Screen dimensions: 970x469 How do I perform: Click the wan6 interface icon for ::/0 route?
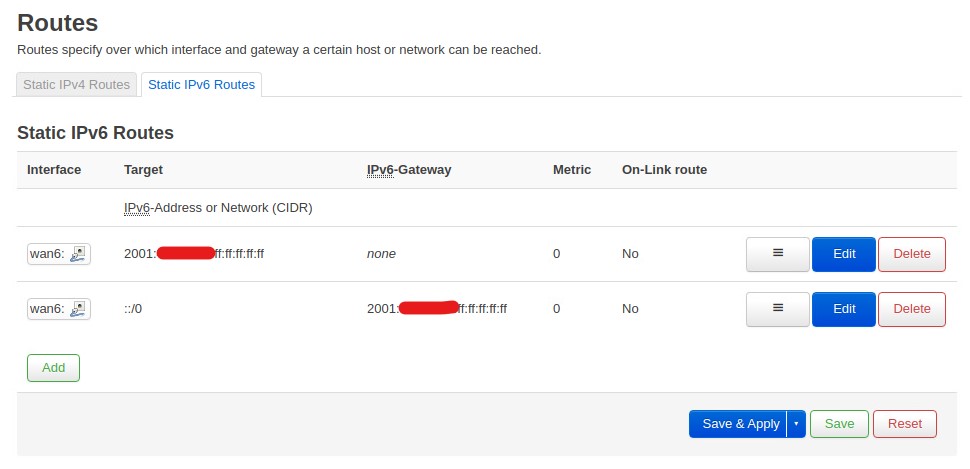[x=79, y=309]
